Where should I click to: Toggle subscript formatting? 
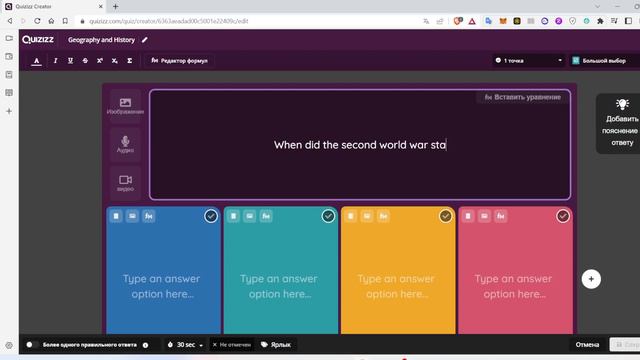point(114,61)
